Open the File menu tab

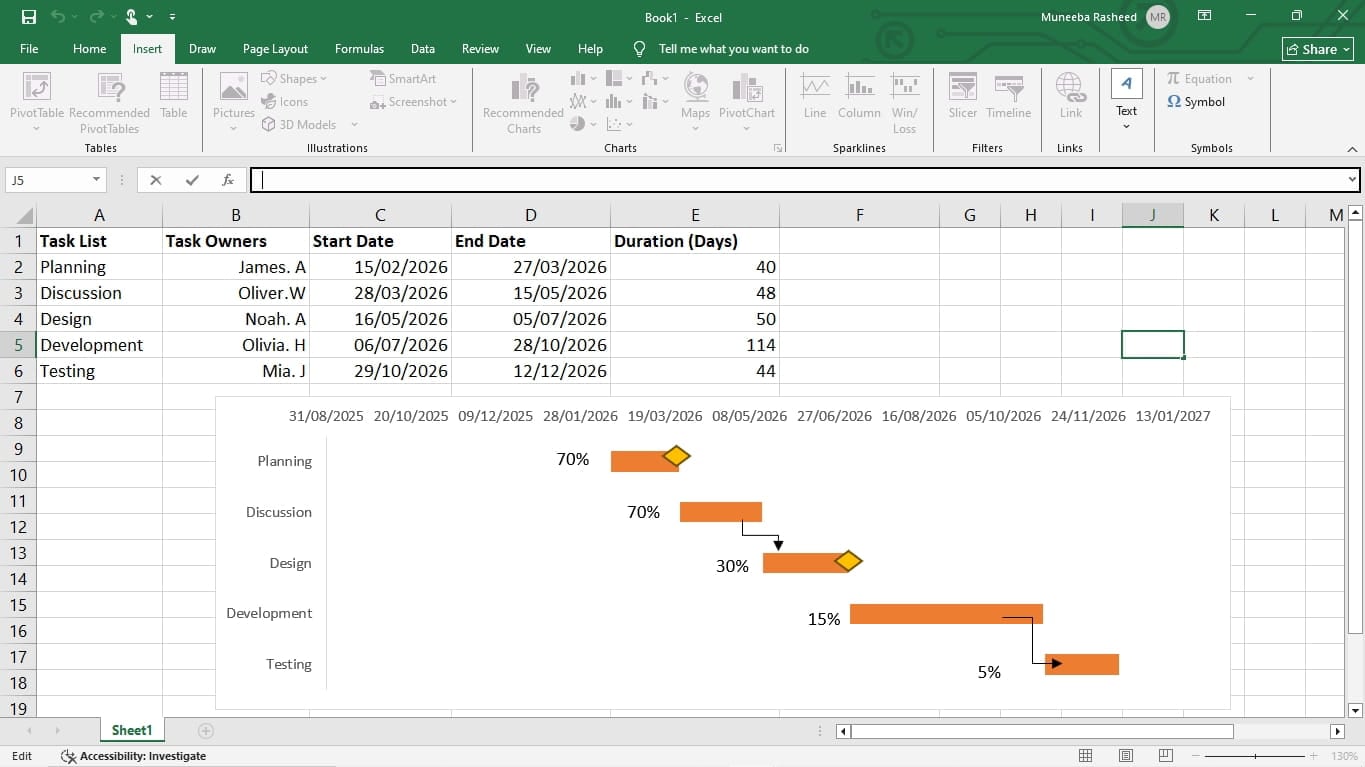pyautogui.click(x=29, y=48)
